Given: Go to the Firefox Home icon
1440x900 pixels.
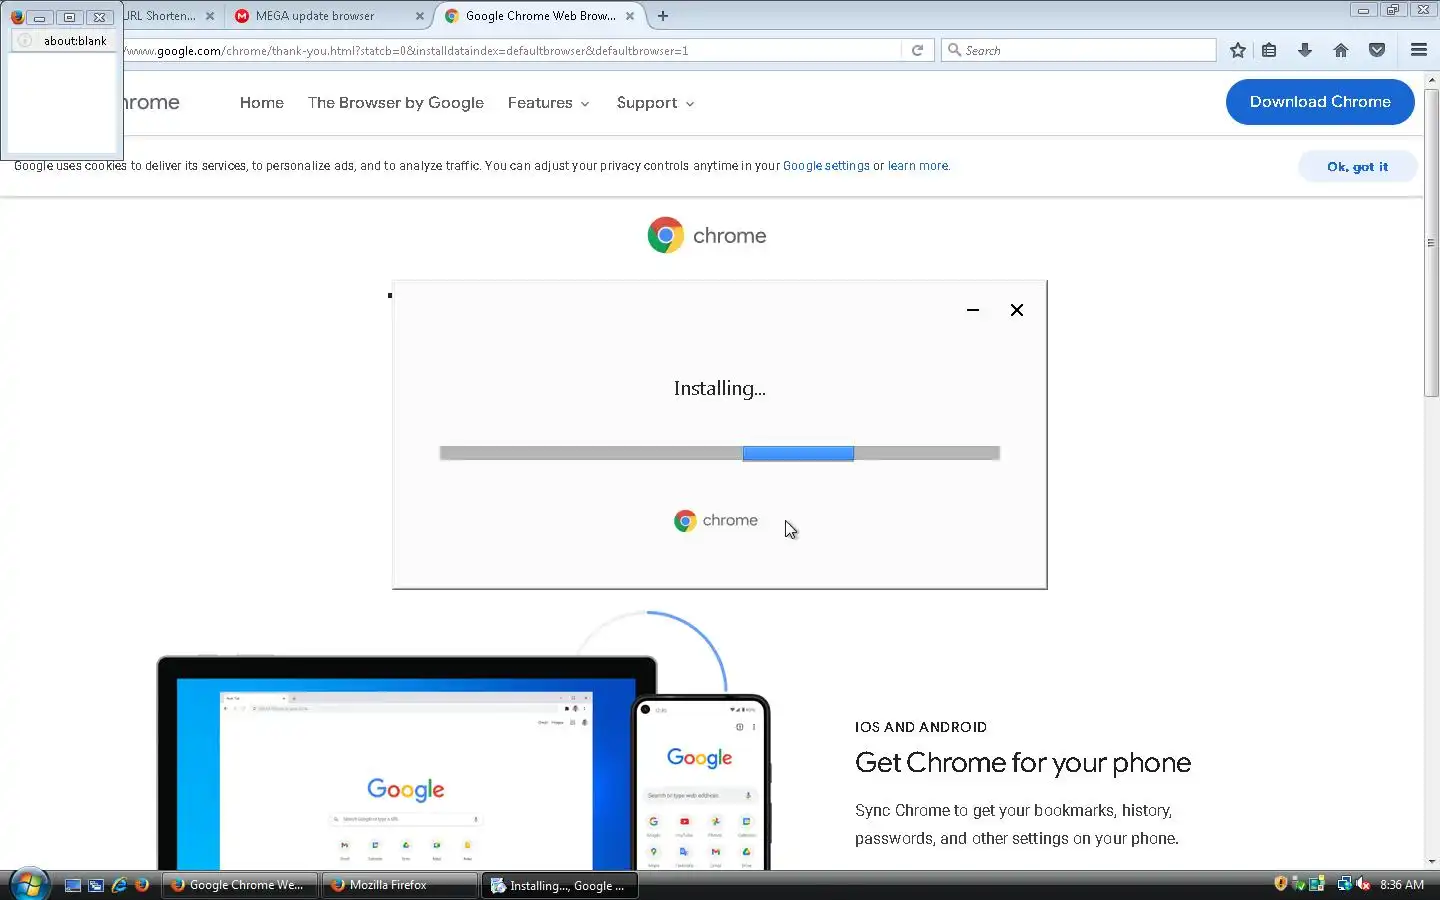Looking at the screenshot, I should point(1341,50).
